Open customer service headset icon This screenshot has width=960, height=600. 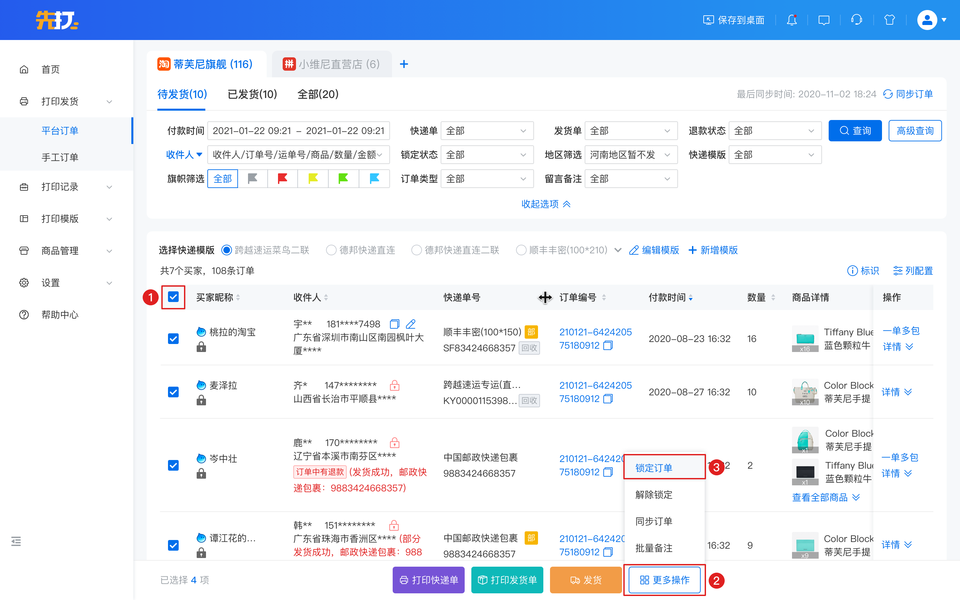[x=856, y=20]
